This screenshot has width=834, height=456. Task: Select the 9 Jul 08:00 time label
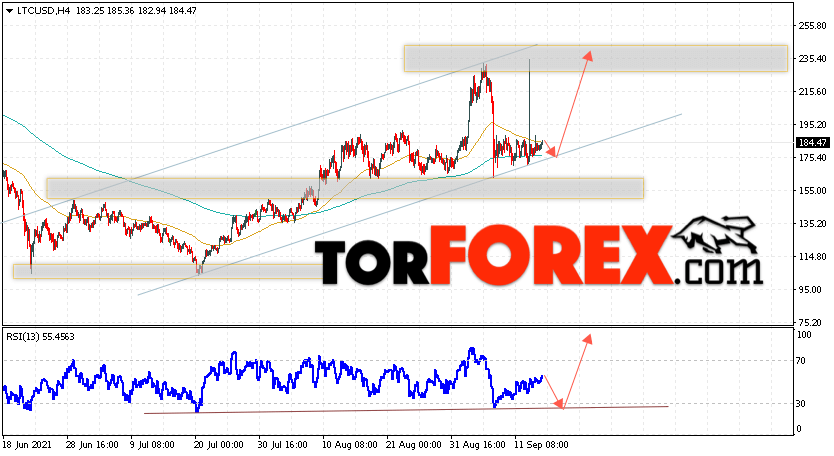(x=152, y=445)
